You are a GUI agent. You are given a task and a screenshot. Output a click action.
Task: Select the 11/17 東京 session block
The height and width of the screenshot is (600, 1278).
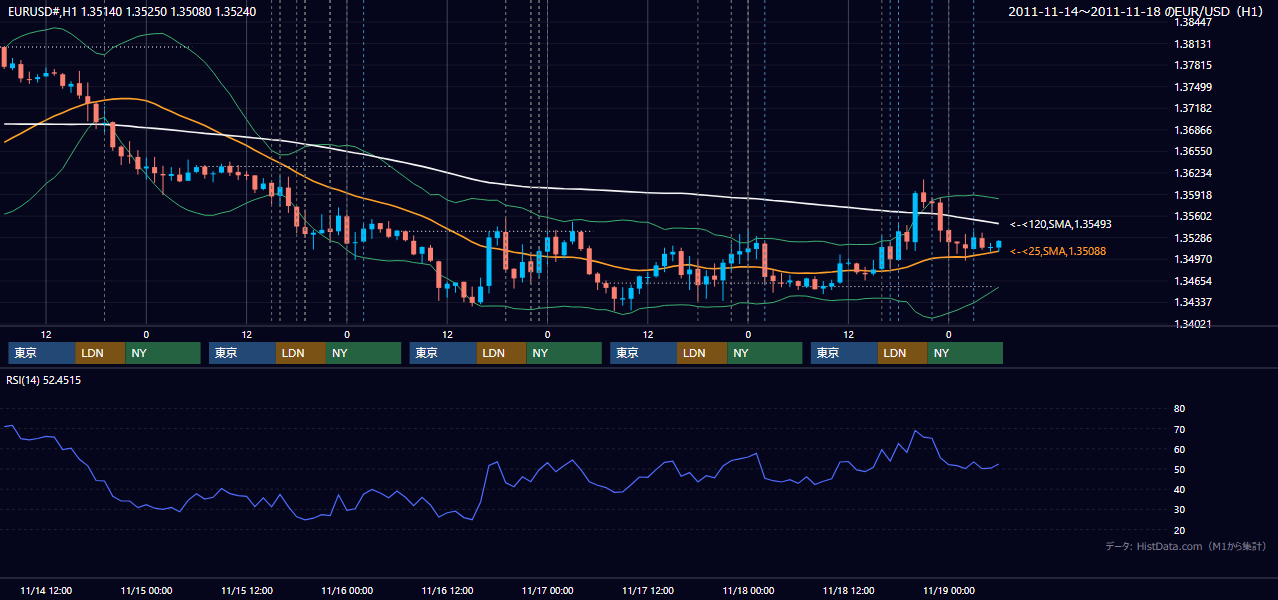click(x=644, y=353)
